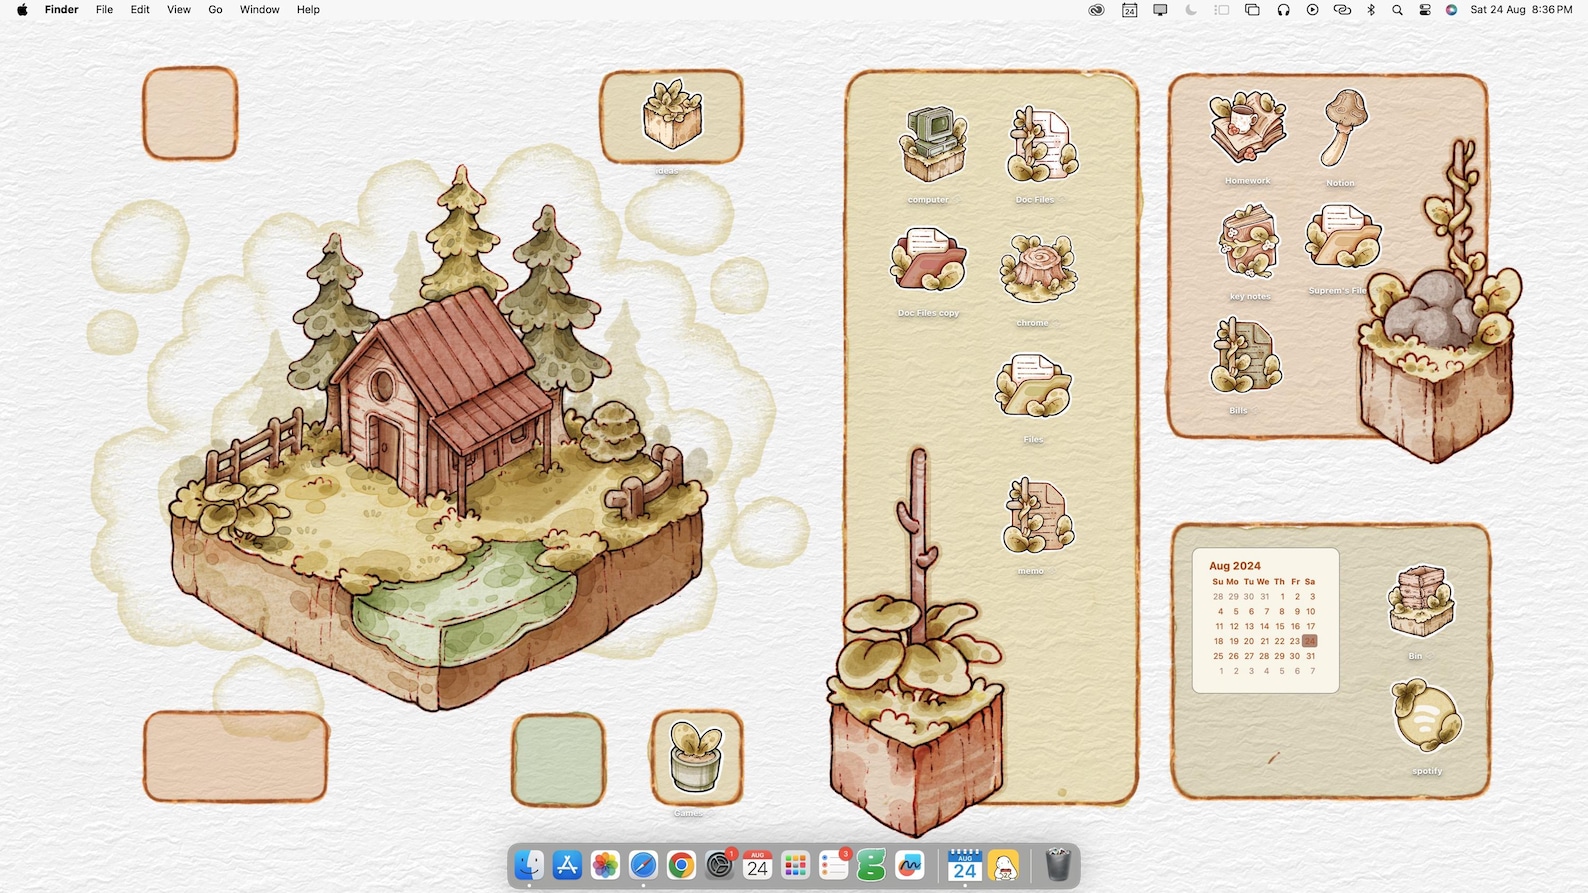1588x893 pixels.
Task: Open the Homework book icon
Action: point(1247,128)
